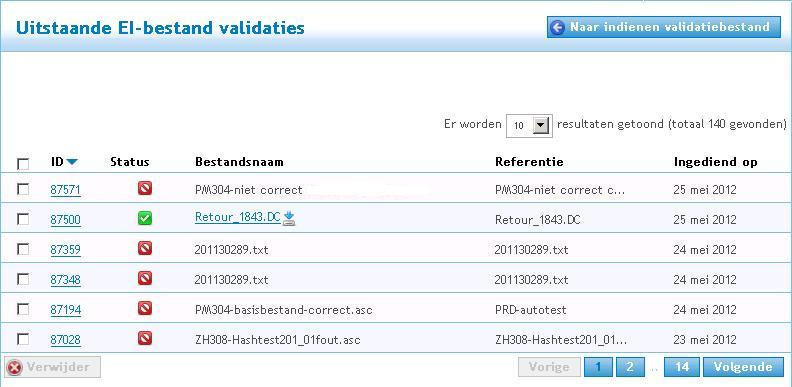Download the Retour_1843.DC file link
Viewport: 792px width, 387px height.
point(237,217)
